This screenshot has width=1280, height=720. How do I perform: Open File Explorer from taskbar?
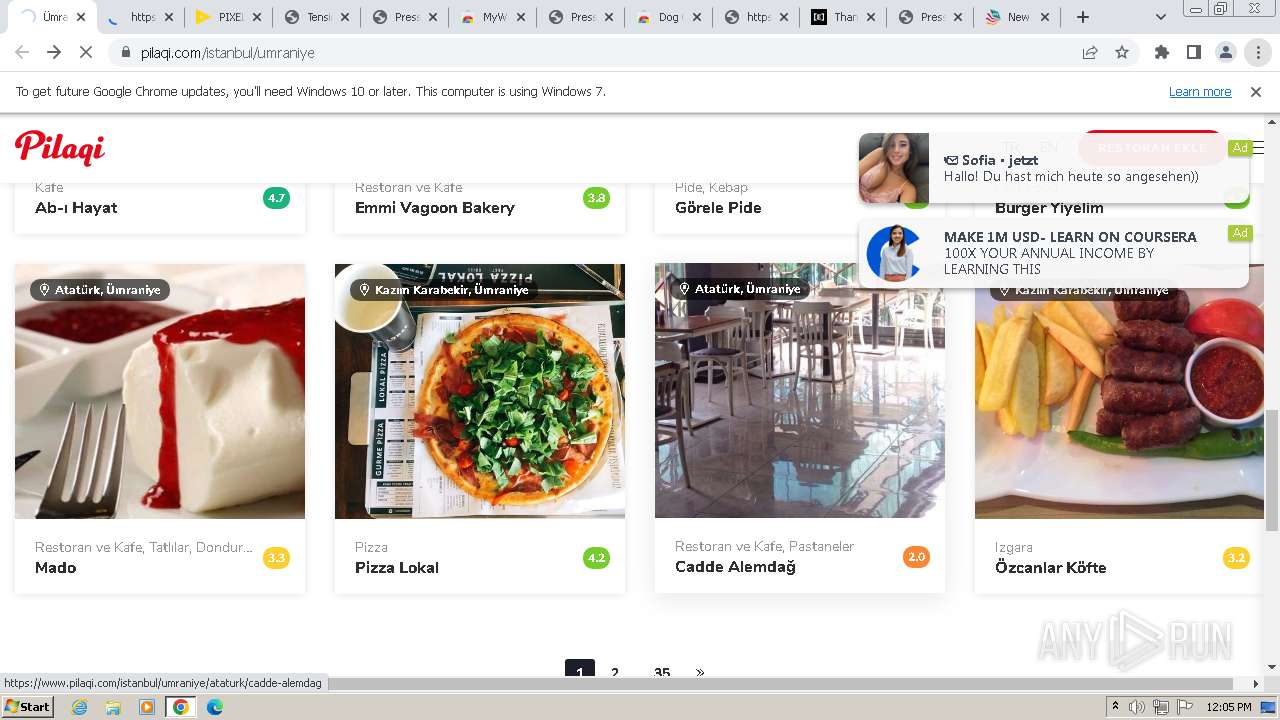(x=113, y=707)
